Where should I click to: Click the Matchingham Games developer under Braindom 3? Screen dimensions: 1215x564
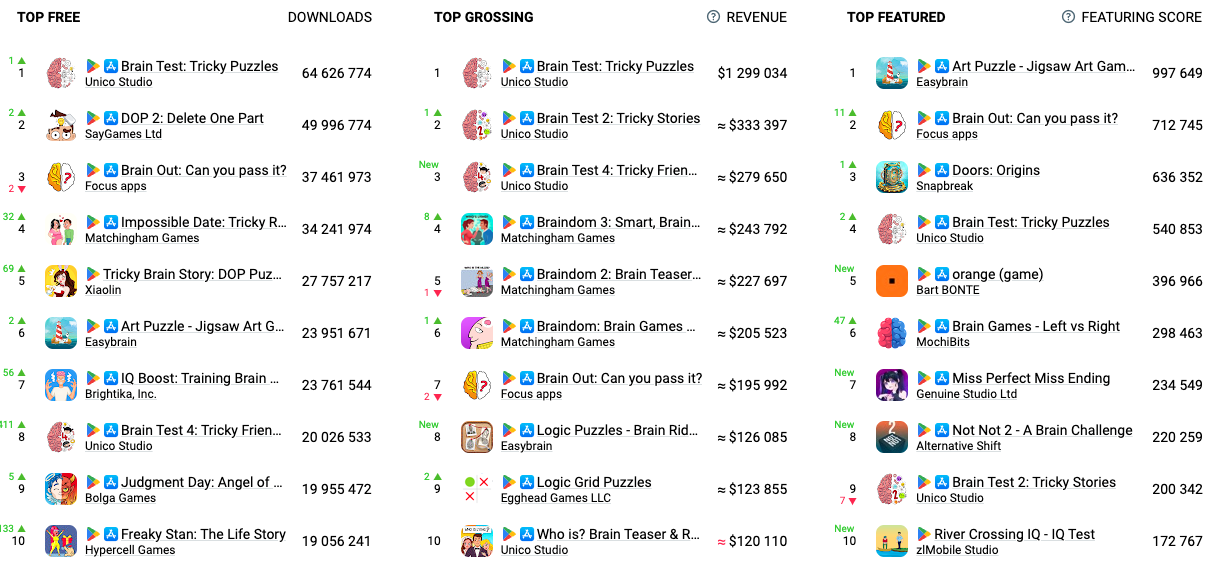click(x=558, y=238)
